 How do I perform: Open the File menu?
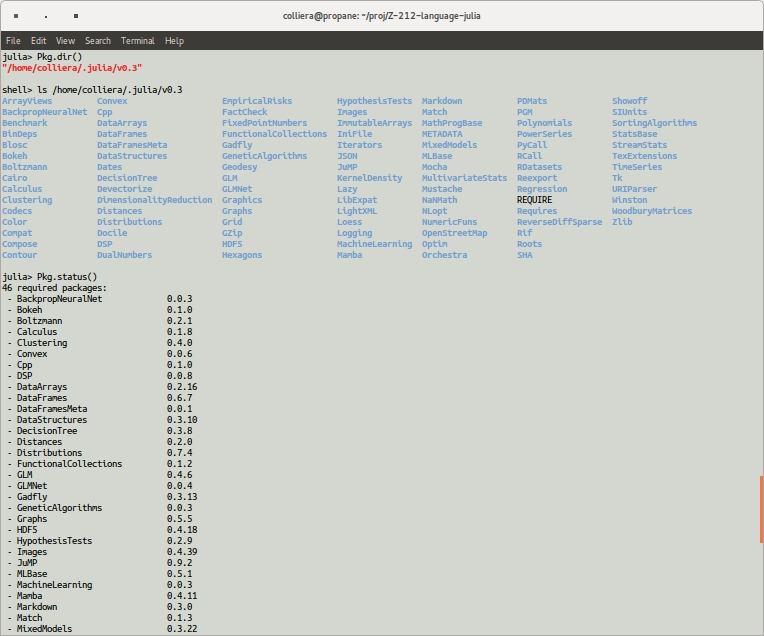point(13,41)
